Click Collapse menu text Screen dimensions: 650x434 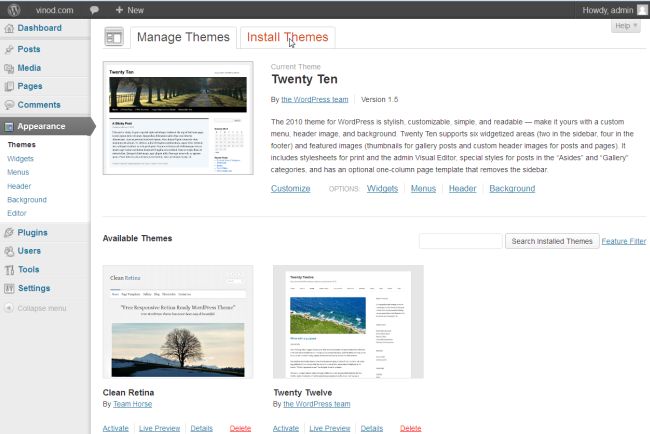42,308
